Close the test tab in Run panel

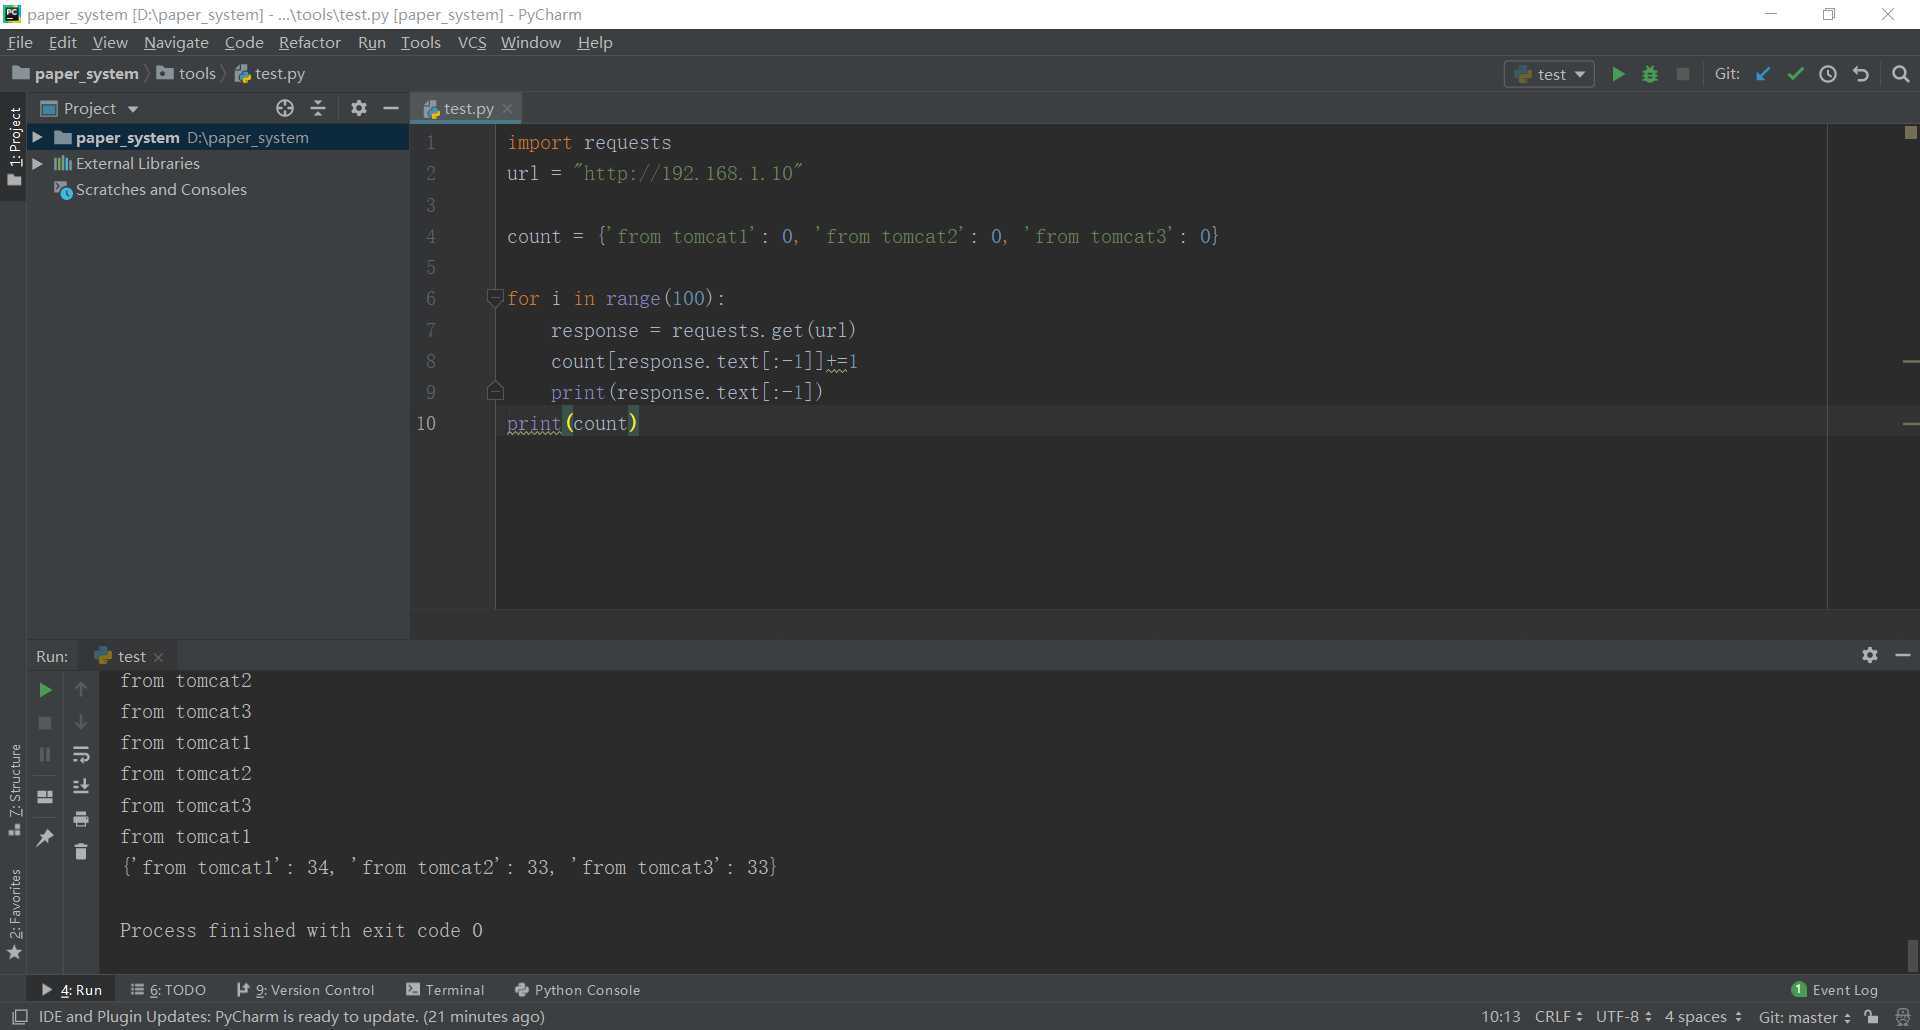coord(158,657)
